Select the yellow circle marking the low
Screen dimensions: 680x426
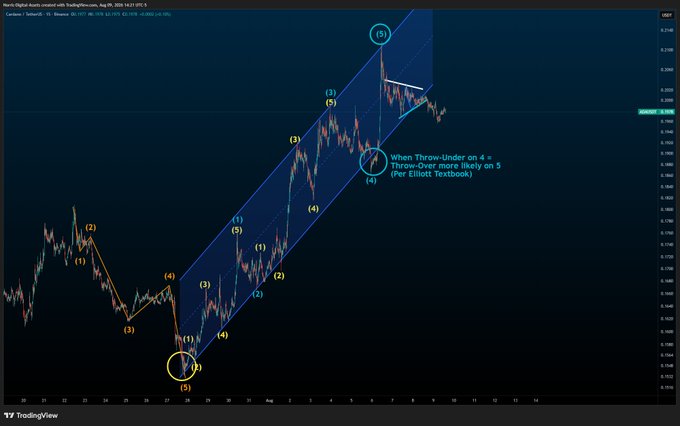click(x=182, y=366)
